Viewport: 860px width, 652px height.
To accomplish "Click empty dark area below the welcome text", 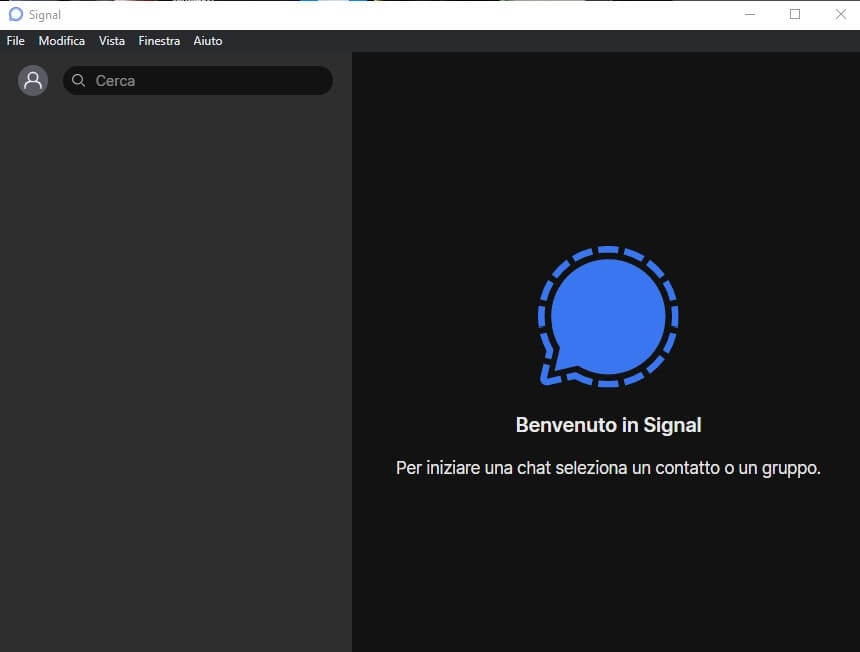I will 608,570.
